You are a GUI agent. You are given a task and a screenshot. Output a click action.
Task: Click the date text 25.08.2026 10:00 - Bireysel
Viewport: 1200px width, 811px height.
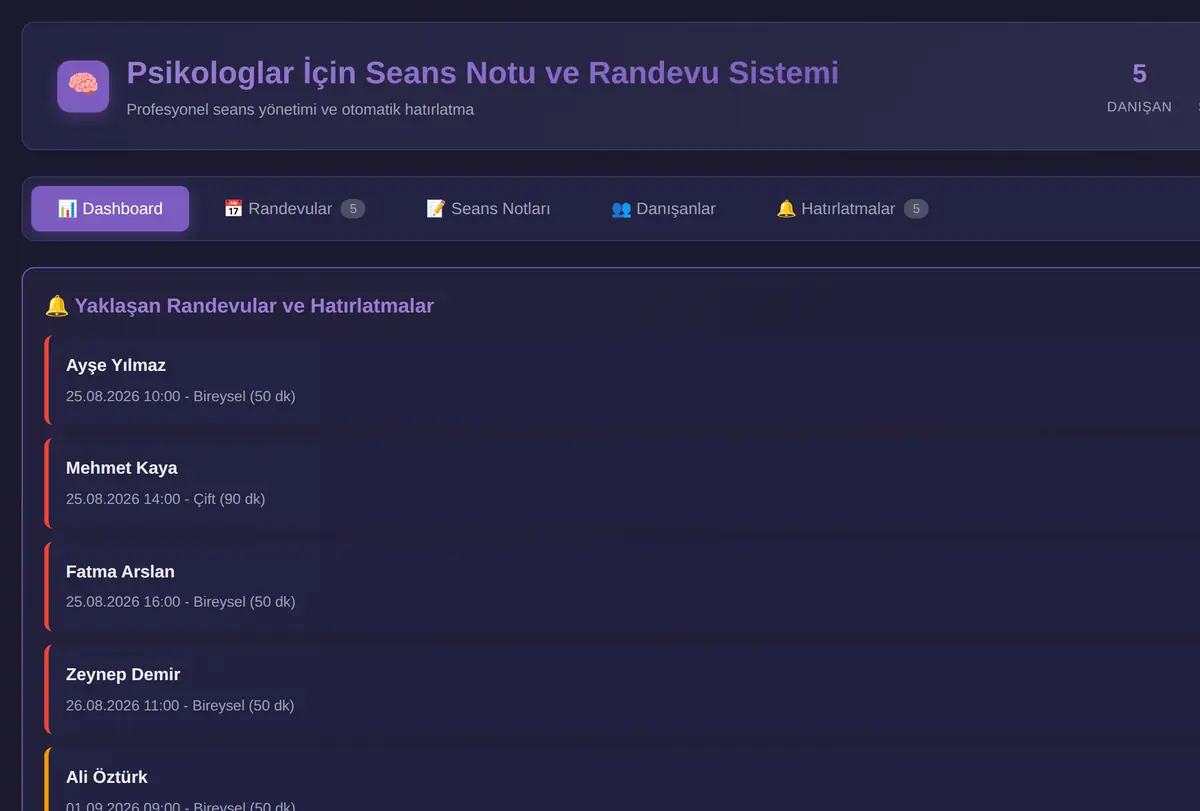pos(180,396)
